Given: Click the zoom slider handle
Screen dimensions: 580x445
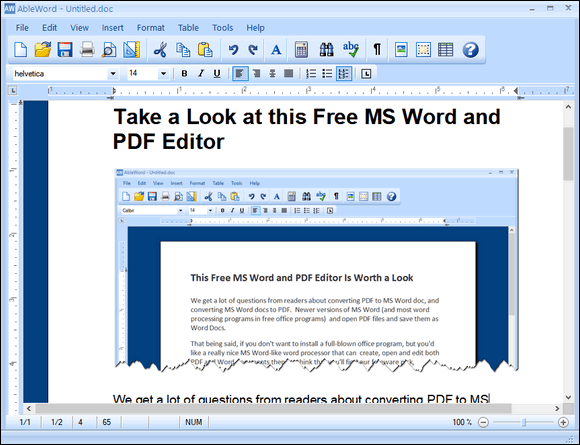Looking at the screenshot, I should click(524, 422).
